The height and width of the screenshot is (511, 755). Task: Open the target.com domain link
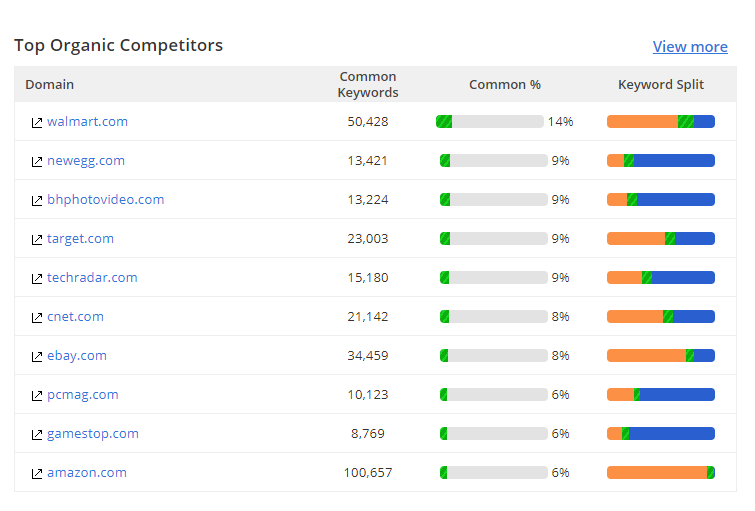80,239
